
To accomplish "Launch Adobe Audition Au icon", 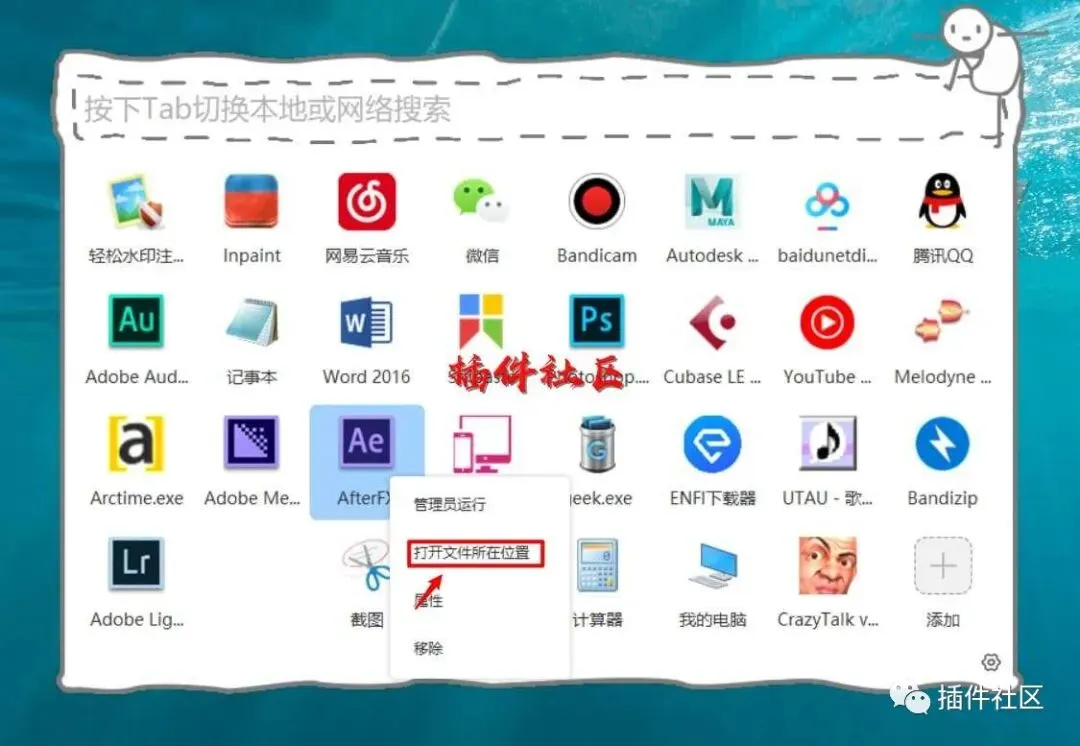I will click(136, 320).
